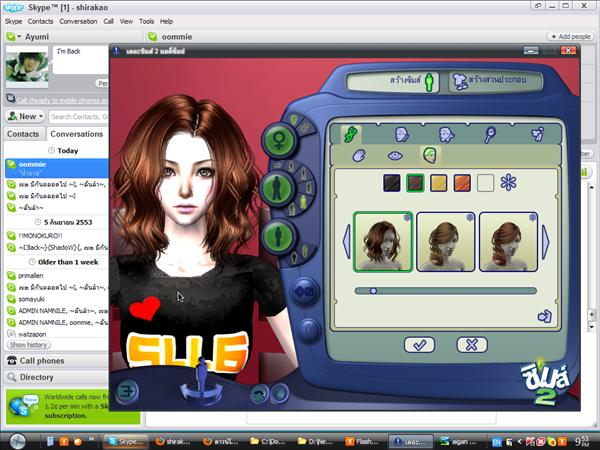Select the toddler age wheel segment
600x450 pixels.
click(277, 166)
